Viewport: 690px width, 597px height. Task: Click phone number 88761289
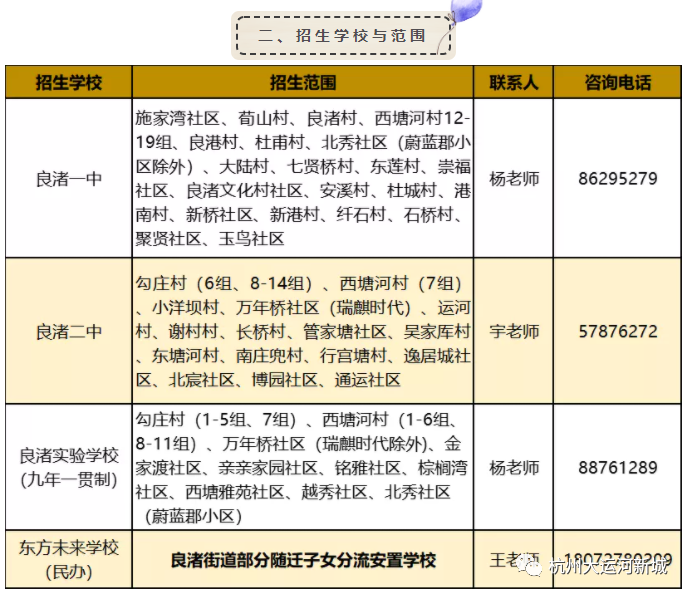[617, 467]
